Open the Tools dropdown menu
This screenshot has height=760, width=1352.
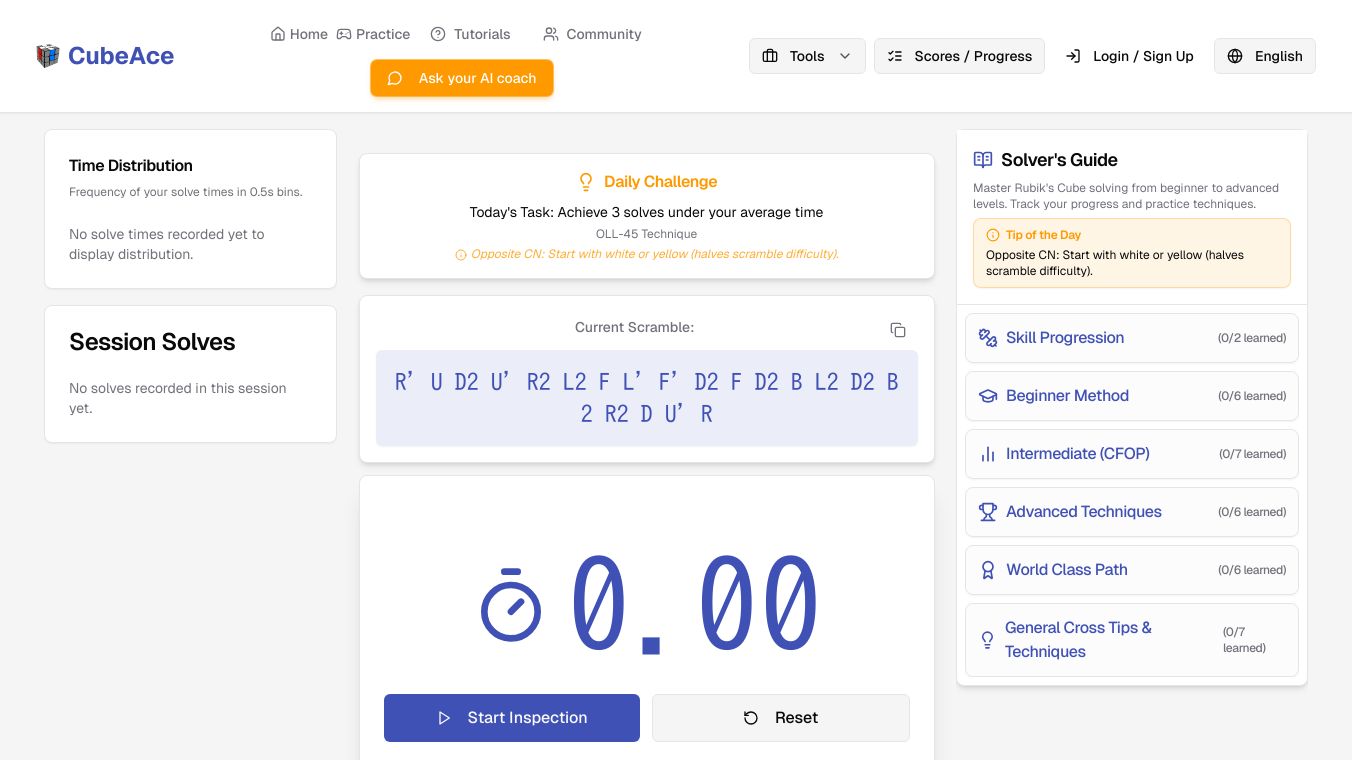point(807,56)
